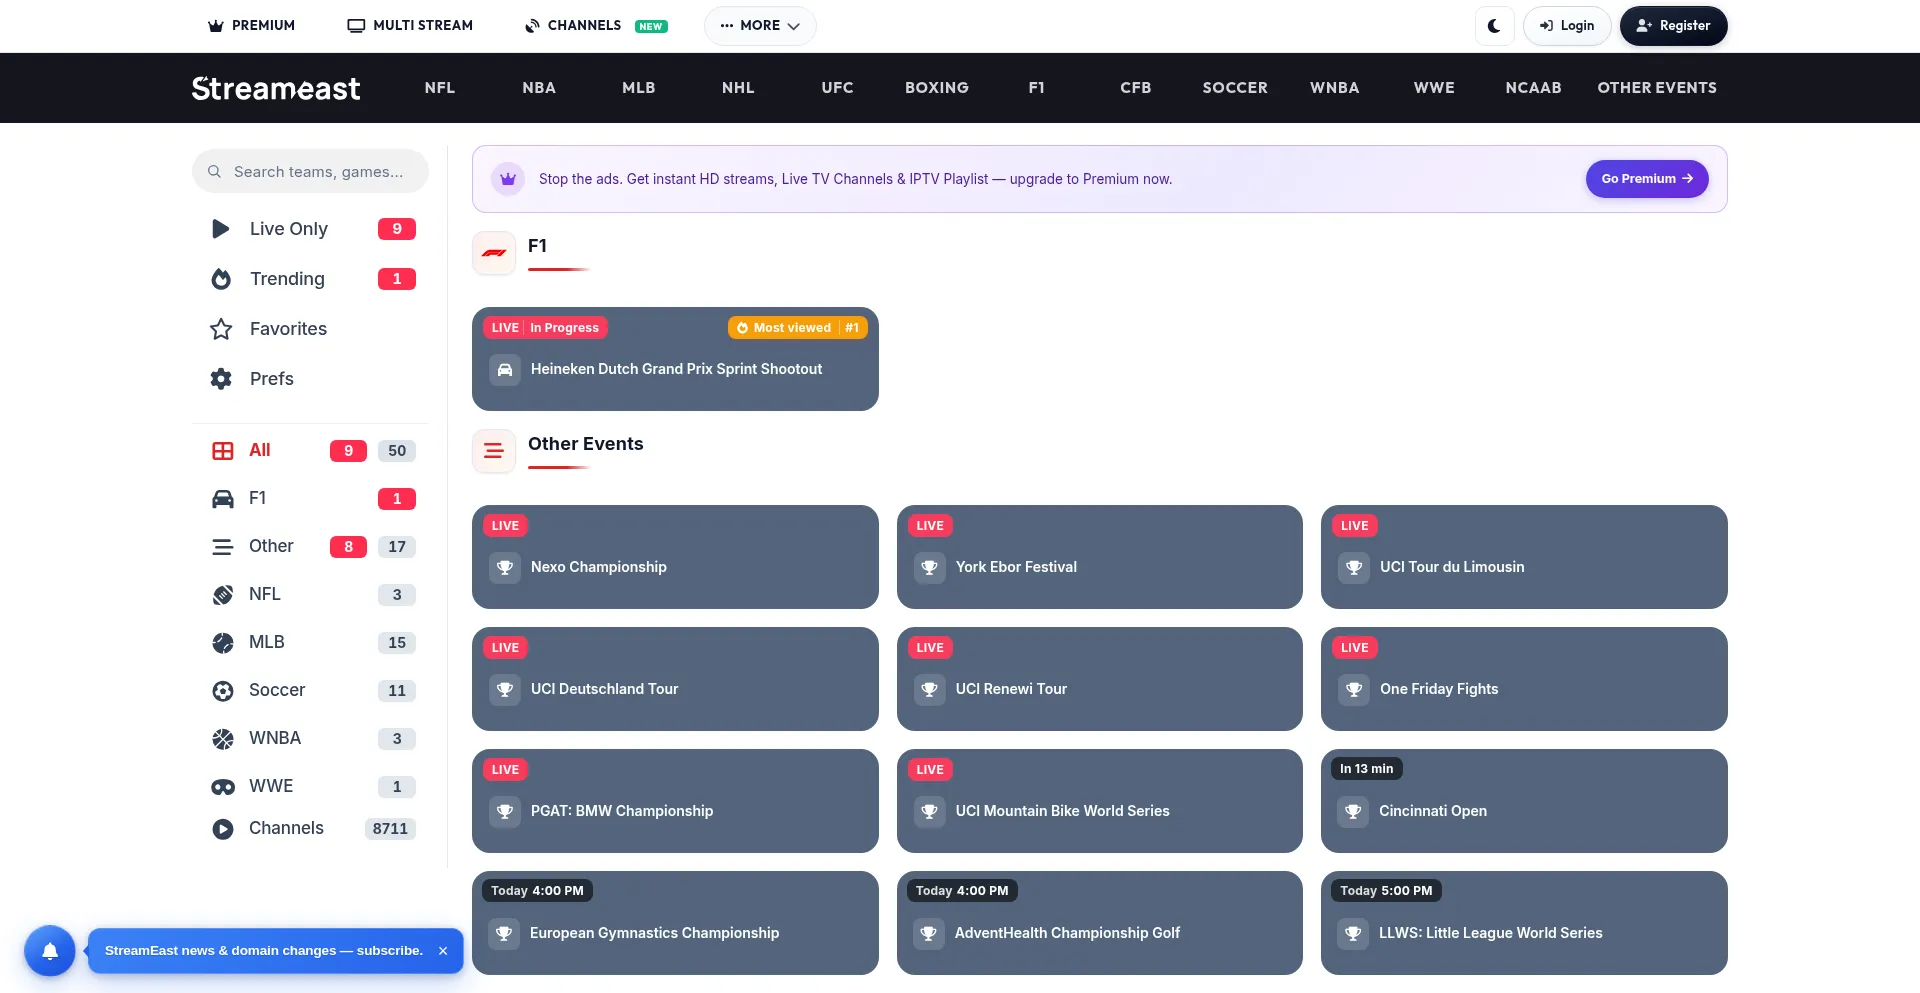The width and height of the screenshot is (1920, 993).
Task: Click the F1 section logo icon
Action: pos(494,253)
